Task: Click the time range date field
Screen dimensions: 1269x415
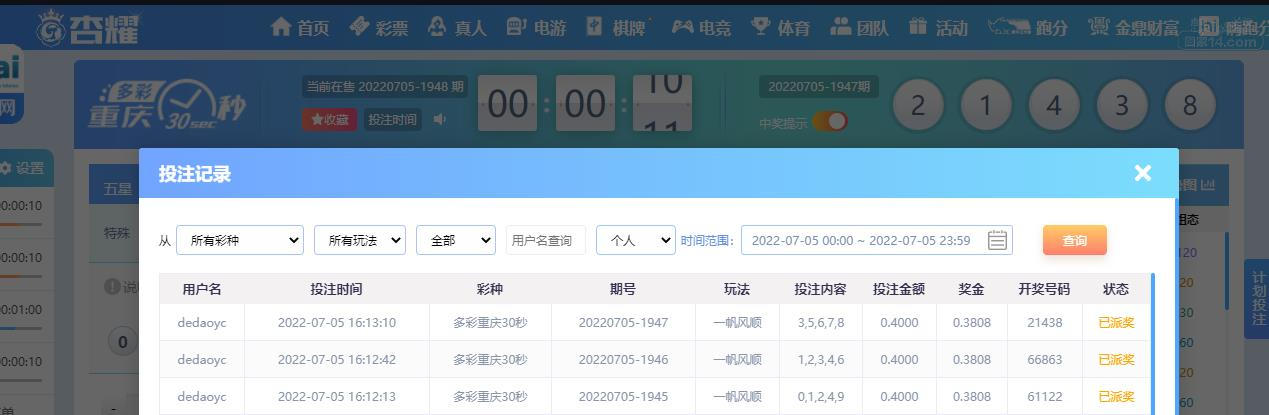Action: (x=877, y=240)
